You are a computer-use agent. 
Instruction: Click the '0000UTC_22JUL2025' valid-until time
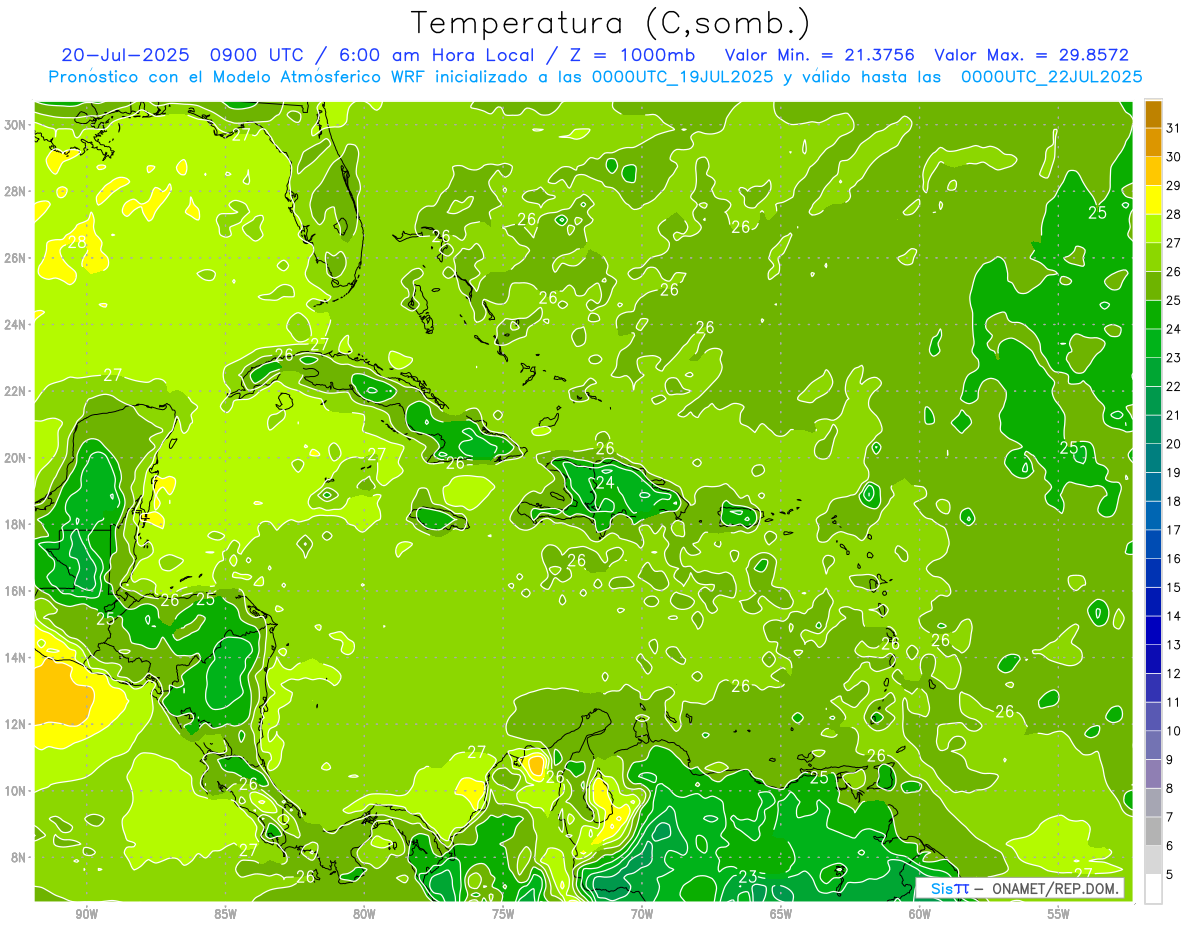(1051, 76)
